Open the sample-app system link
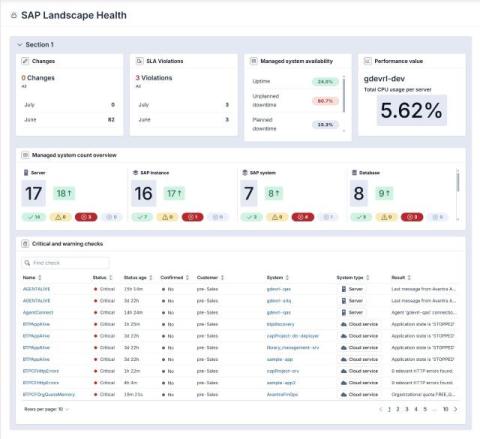 tap(280, 359)
